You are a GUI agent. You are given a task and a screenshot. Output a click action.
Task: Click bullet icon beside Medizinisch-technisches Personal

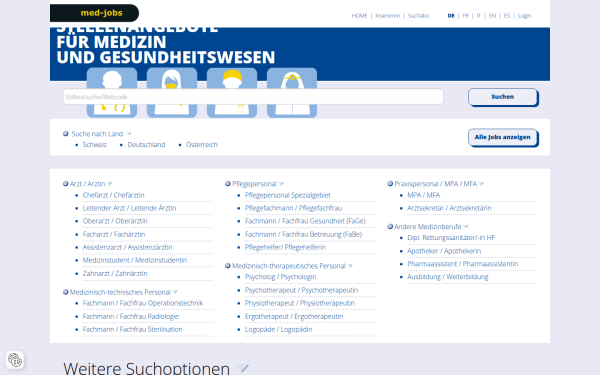pyautogui.click(x=65, y=292)
